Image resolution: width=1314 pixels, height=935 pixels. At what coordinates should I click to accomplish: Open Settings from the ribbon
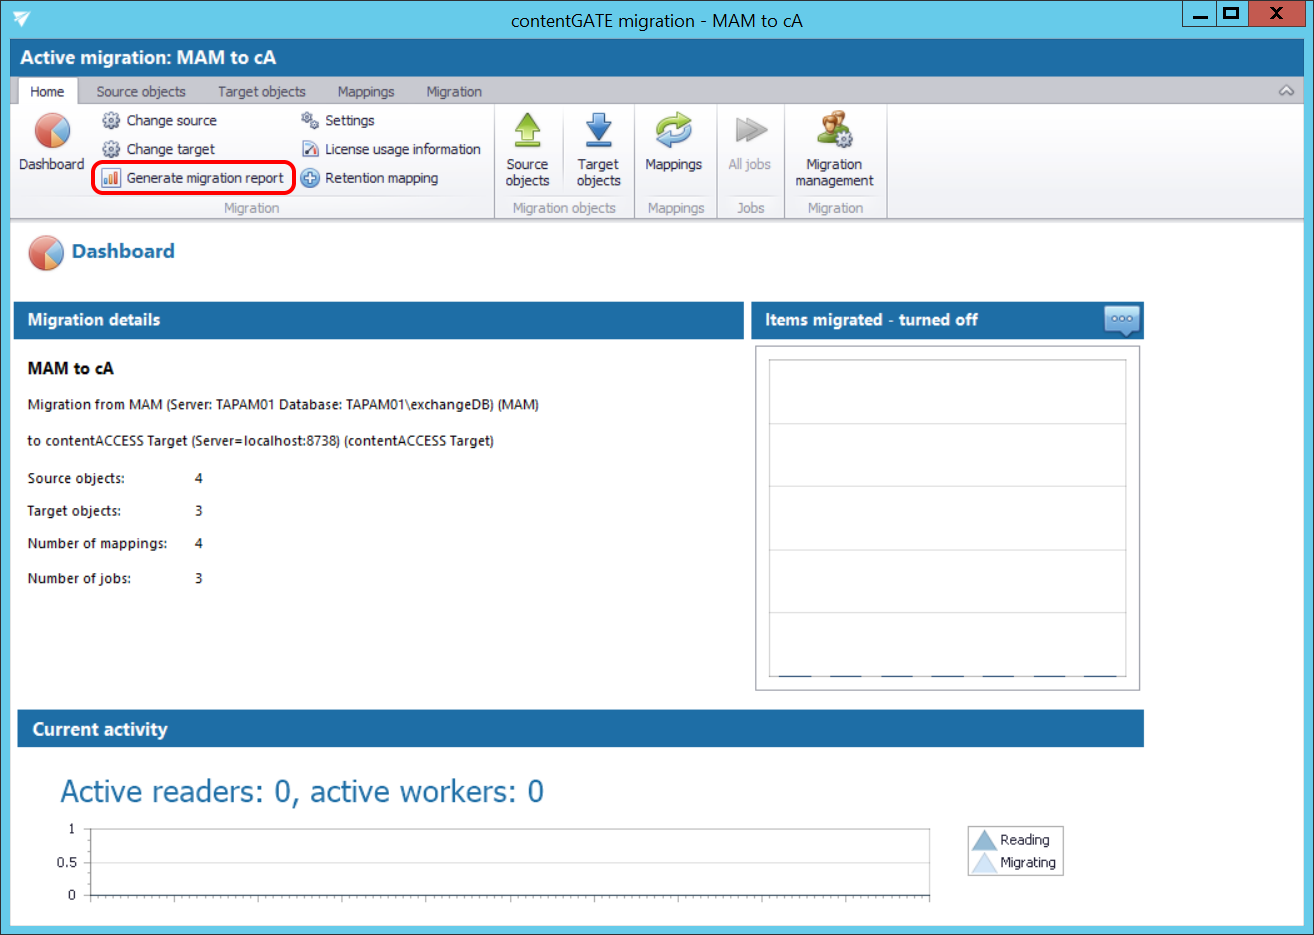click(338, 120)
